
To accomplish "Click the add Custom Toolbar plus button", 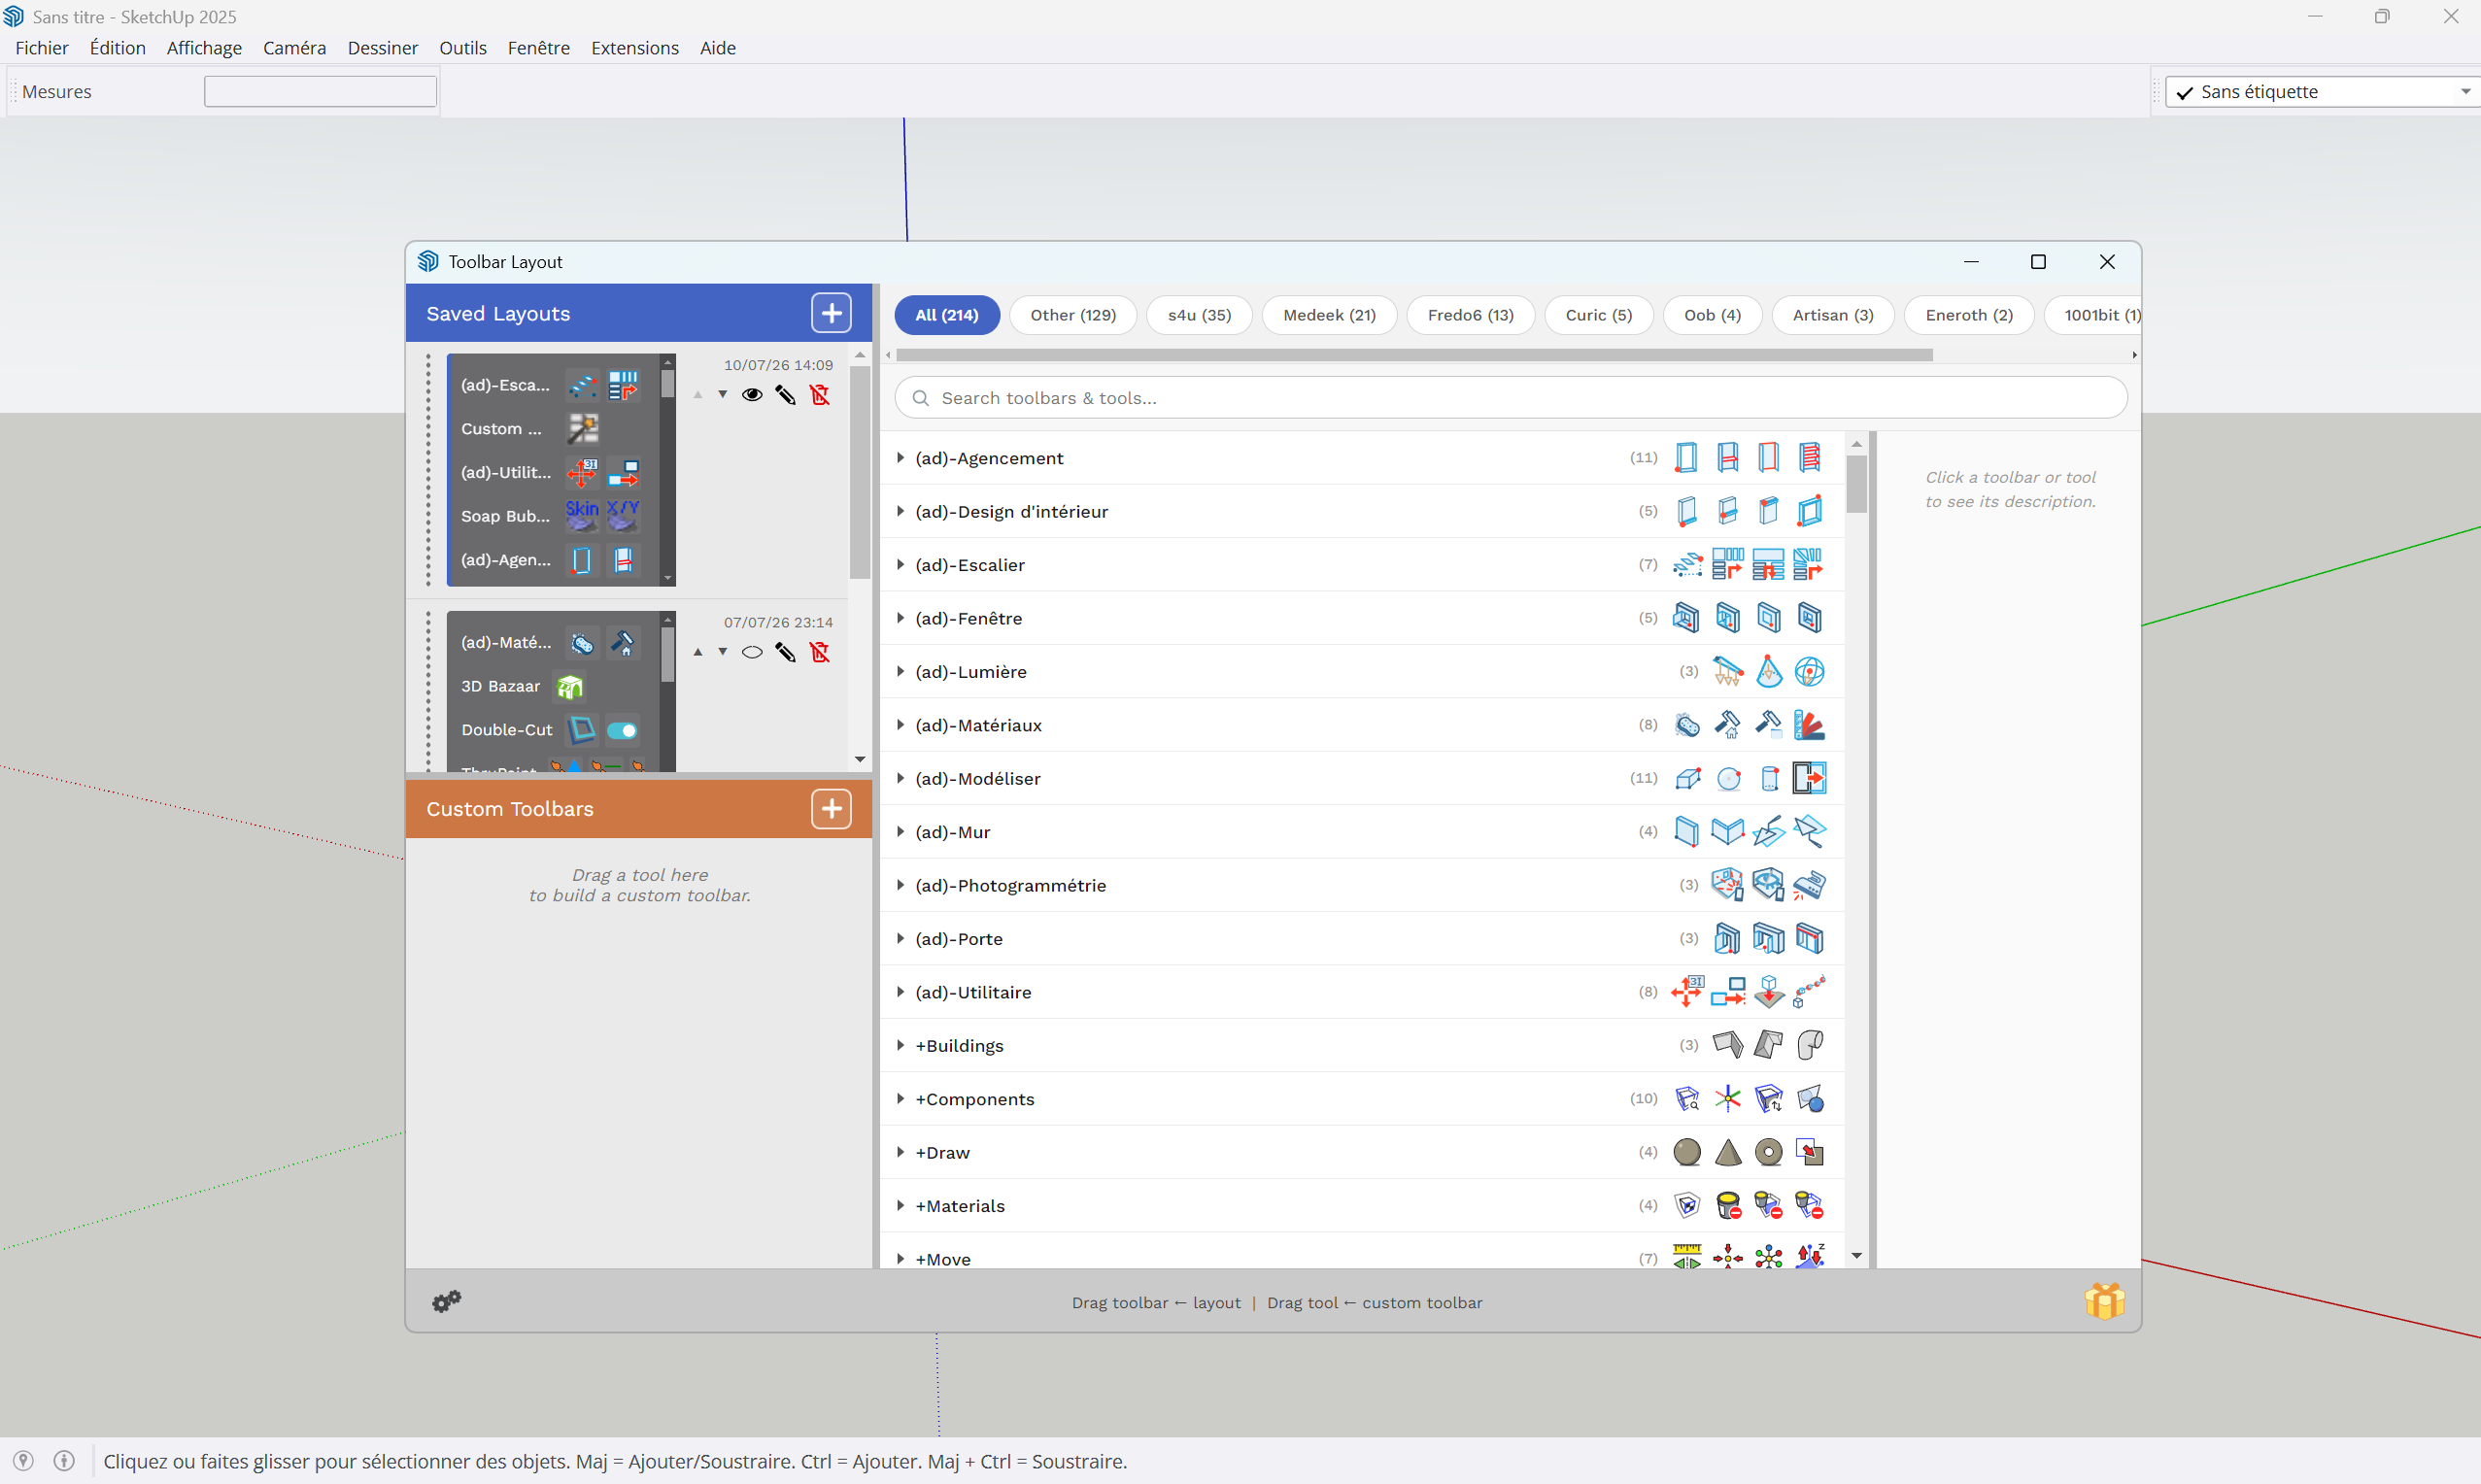I will tap(831, 808).
